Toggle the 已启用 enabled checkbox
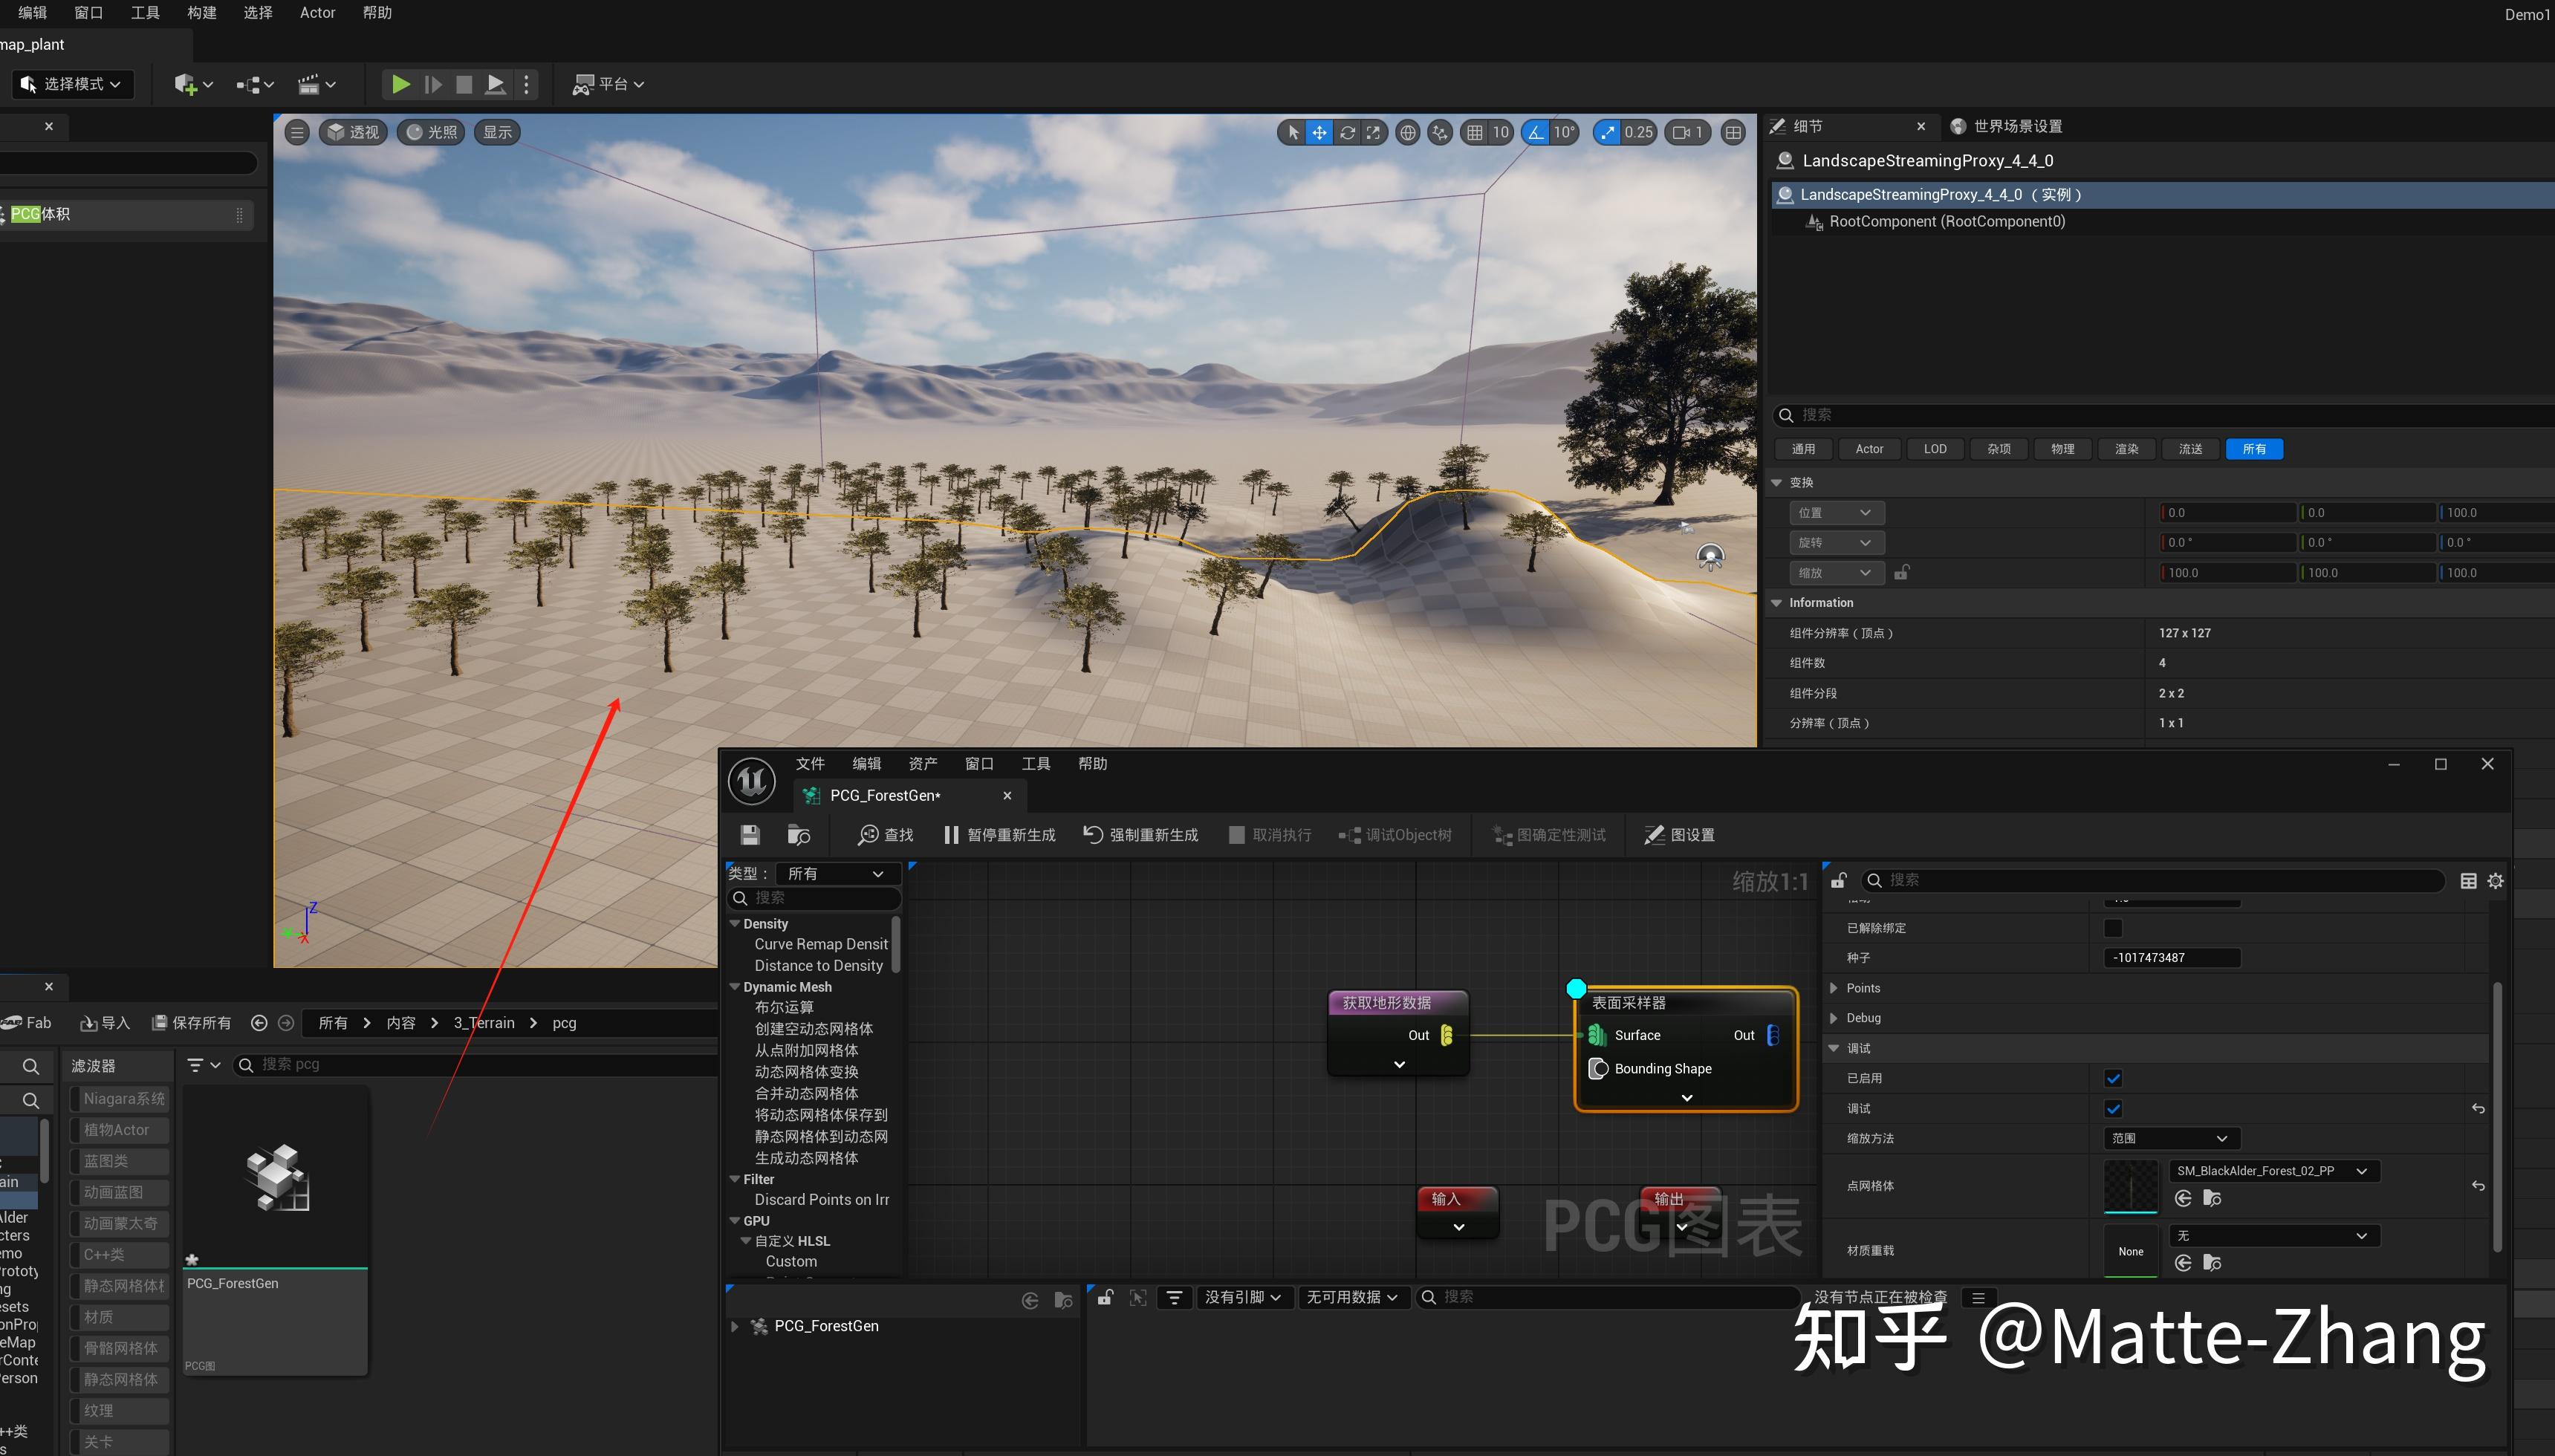Viewport: 2555px width, 1456px height. (x=2112, y=1078)
